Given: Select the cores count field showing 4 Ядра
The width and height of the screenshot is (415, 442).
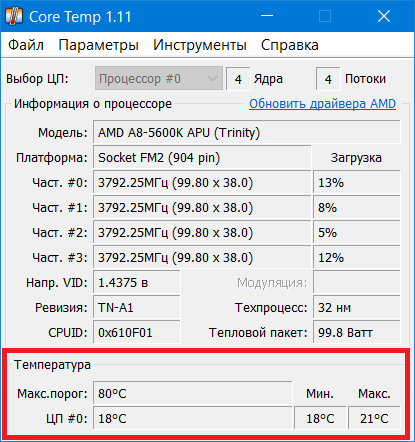Looking at the screenshot, I should (x=238, y=79).
